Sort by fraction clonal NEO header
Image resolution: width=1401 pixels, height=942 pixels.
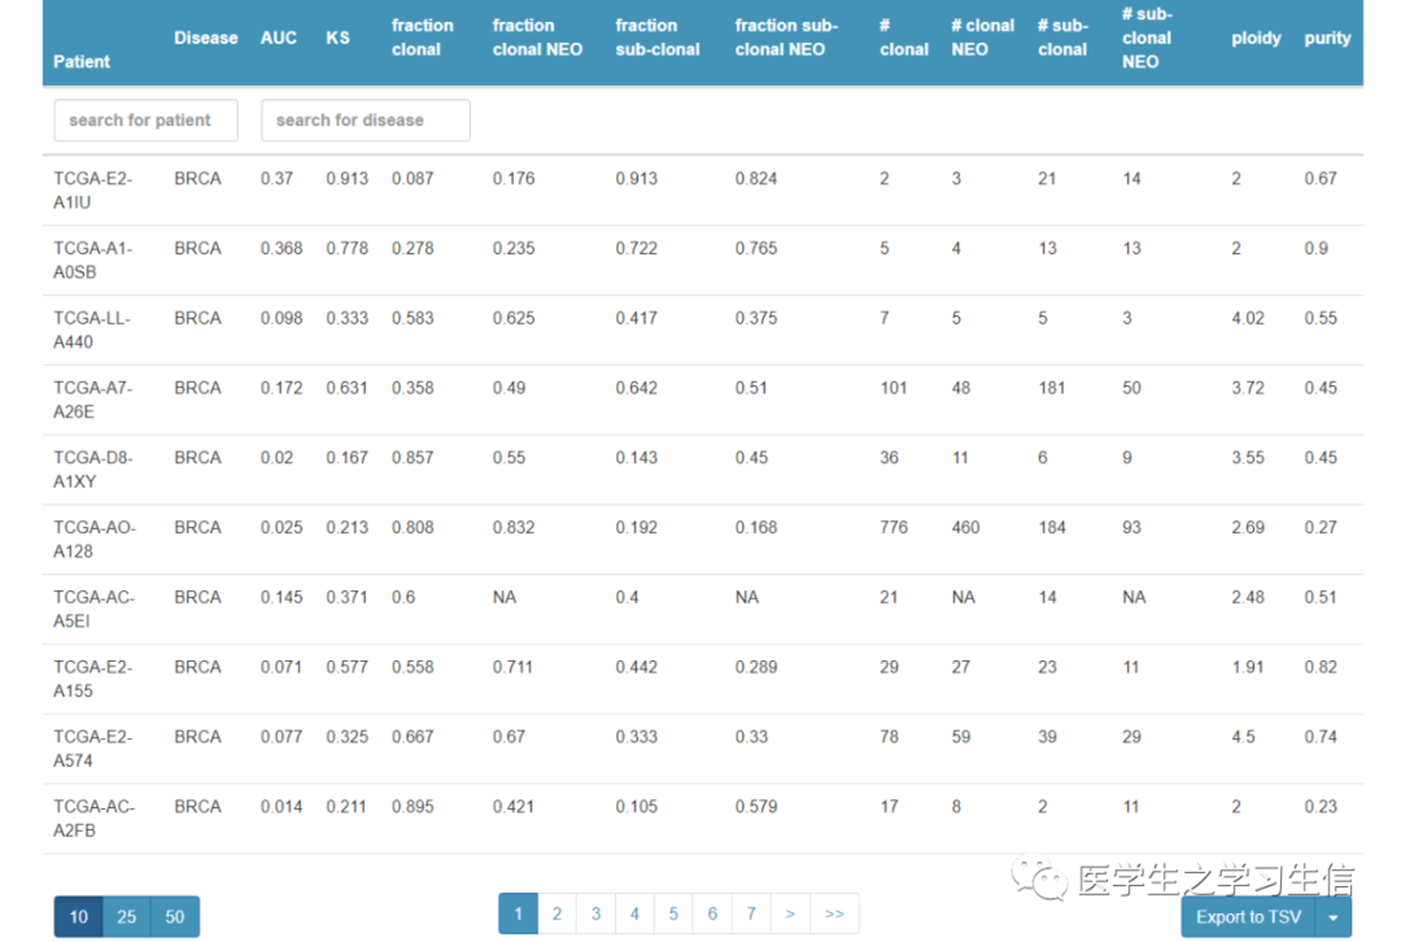(537, 38)
